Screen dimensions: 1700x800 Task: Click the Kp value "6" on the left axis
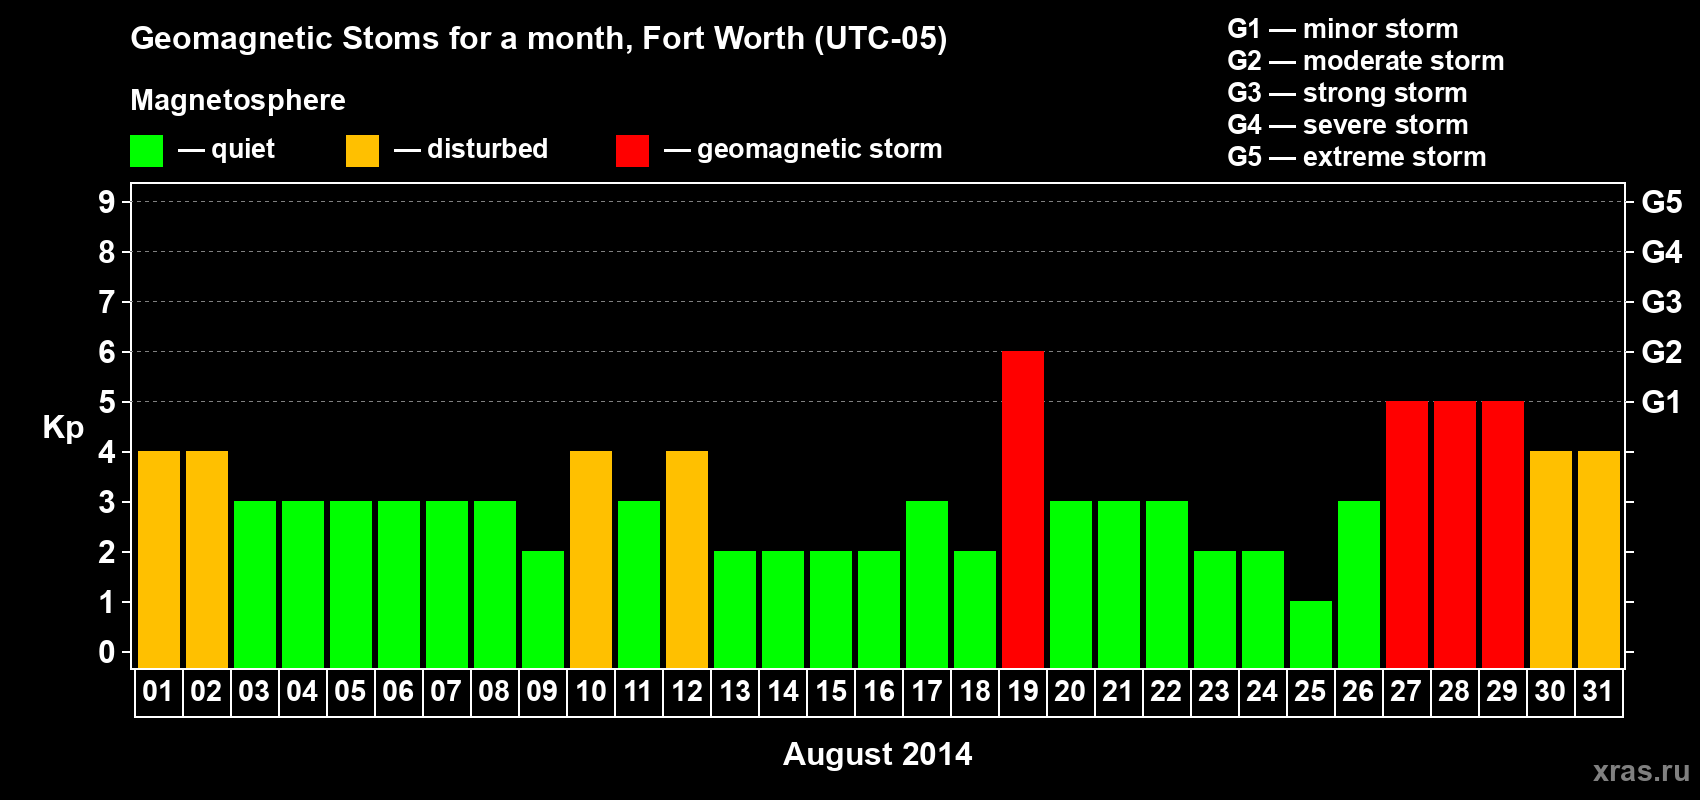(107, 352)
